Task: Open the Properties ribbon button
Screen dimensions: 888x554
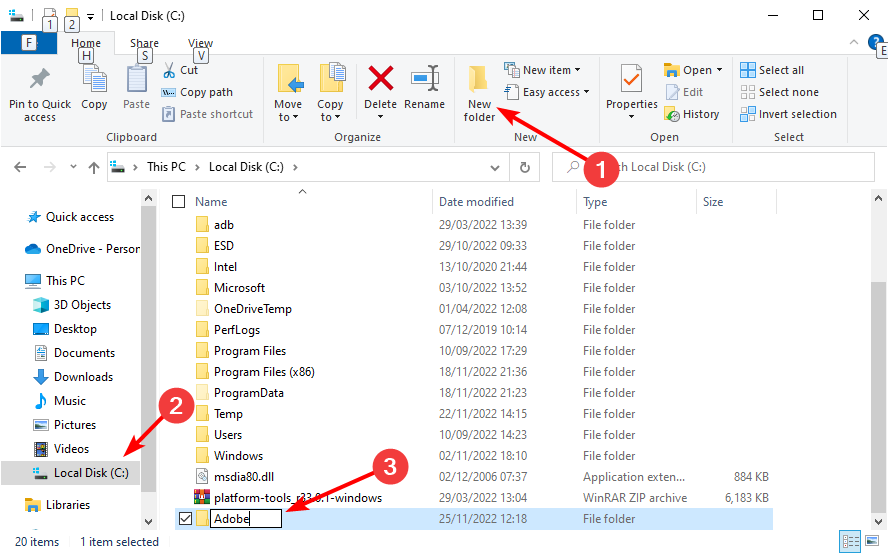Action: (631, 92)
